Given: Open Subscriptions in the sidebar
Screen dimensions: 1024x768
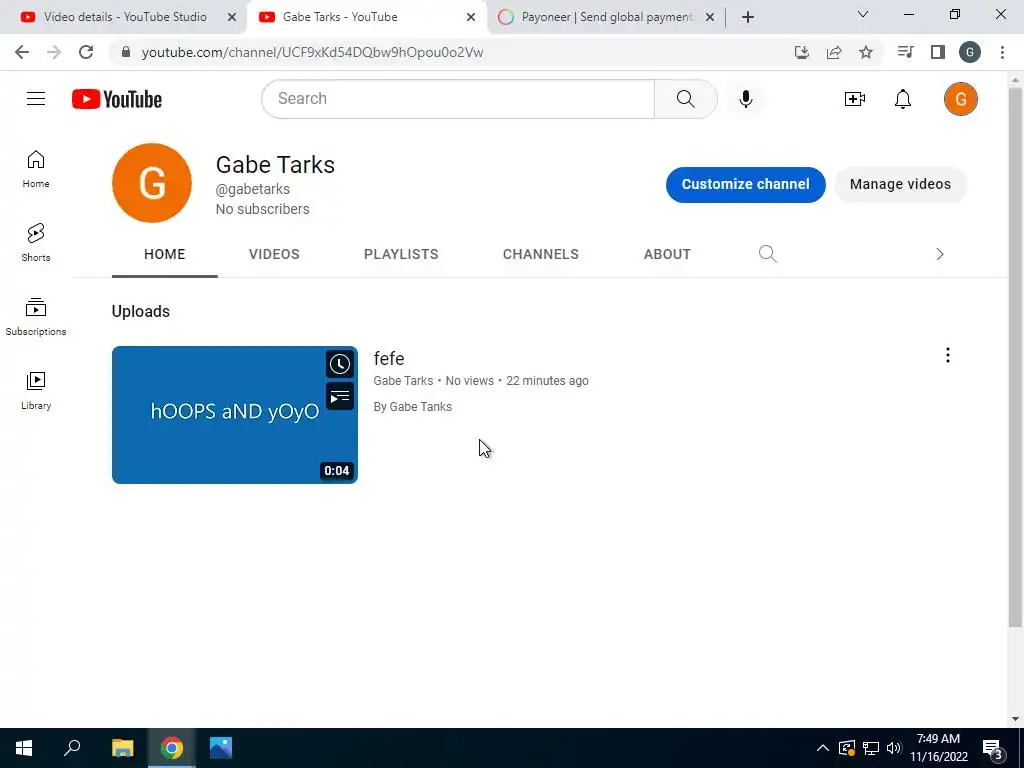Looking at the screenshot, I should point(36,317).
